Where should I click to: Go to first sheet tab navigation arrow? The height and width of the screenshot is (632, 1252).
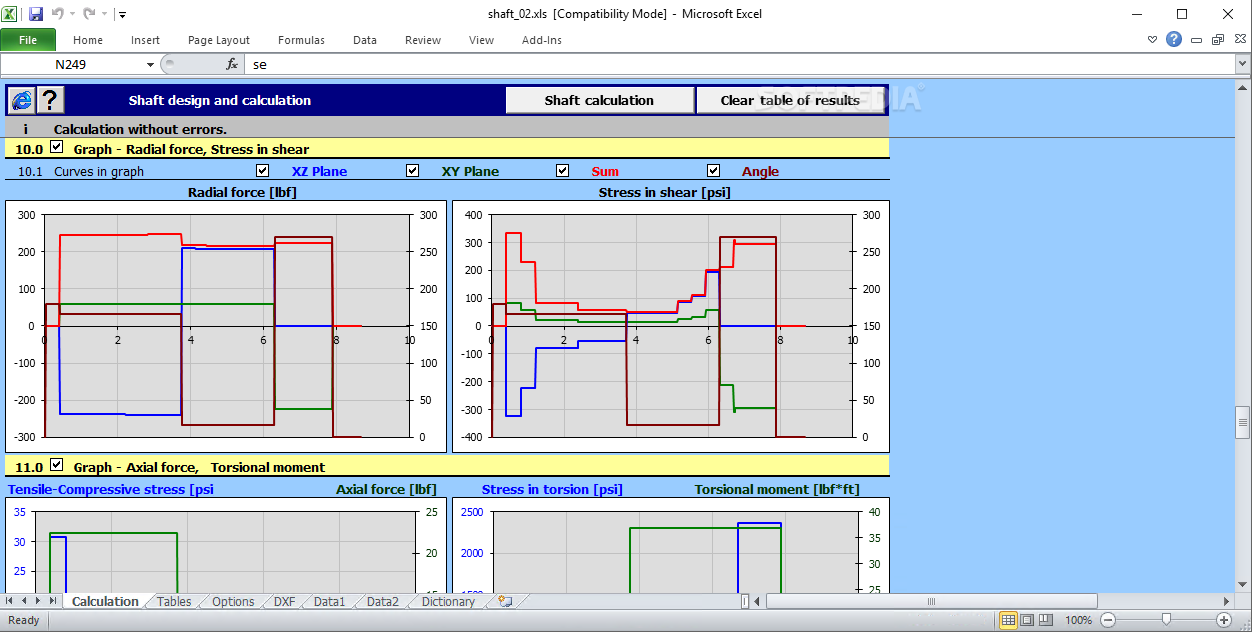click(x=9, y=601)
